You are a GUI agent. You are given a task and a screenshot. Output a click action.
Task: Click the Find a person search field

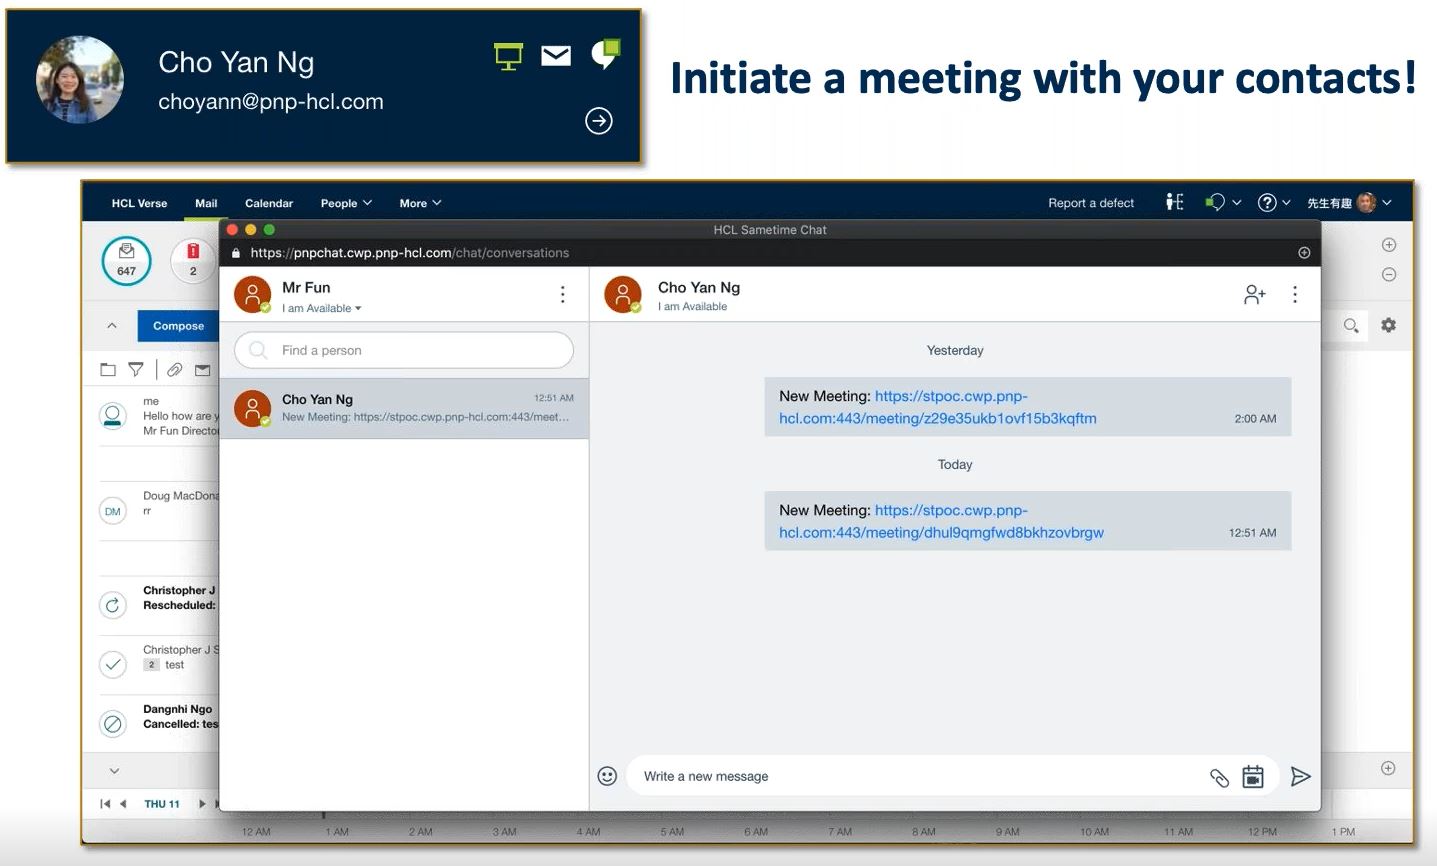click(x=404, y=350)
